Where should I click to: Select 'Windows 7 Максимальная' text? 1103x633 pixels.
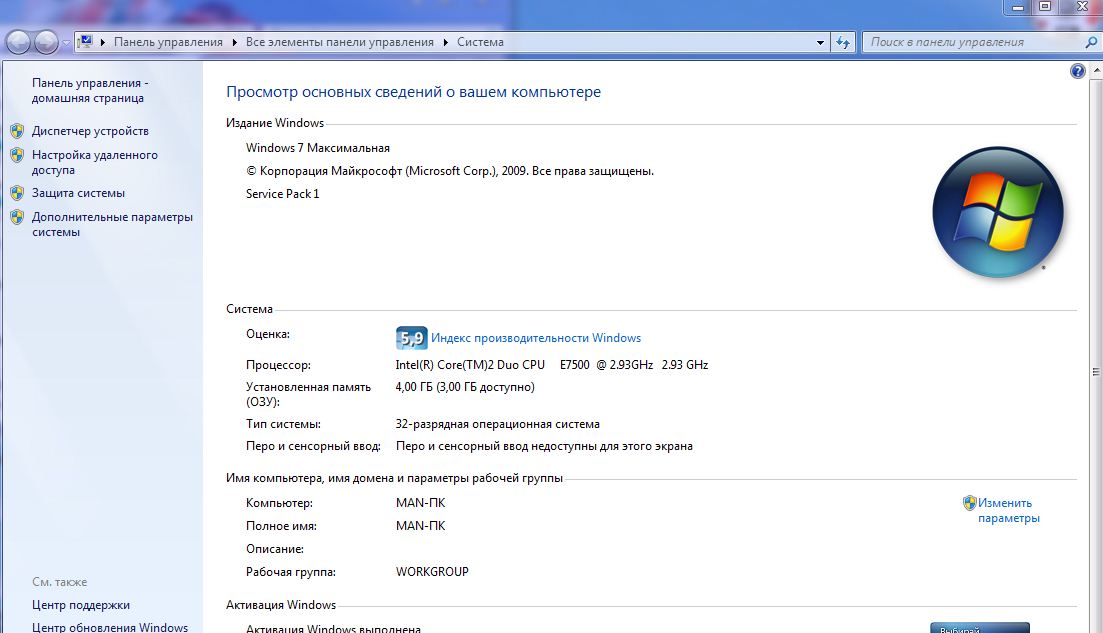click(x=317, y=148)
